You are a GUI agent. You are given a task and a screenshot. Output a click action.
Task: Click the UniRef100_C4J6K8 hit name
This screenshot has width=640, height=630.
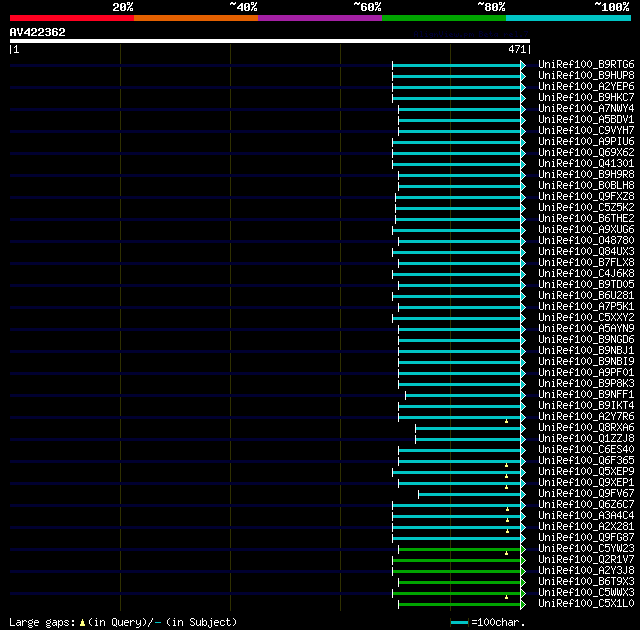tap(586, 274)
